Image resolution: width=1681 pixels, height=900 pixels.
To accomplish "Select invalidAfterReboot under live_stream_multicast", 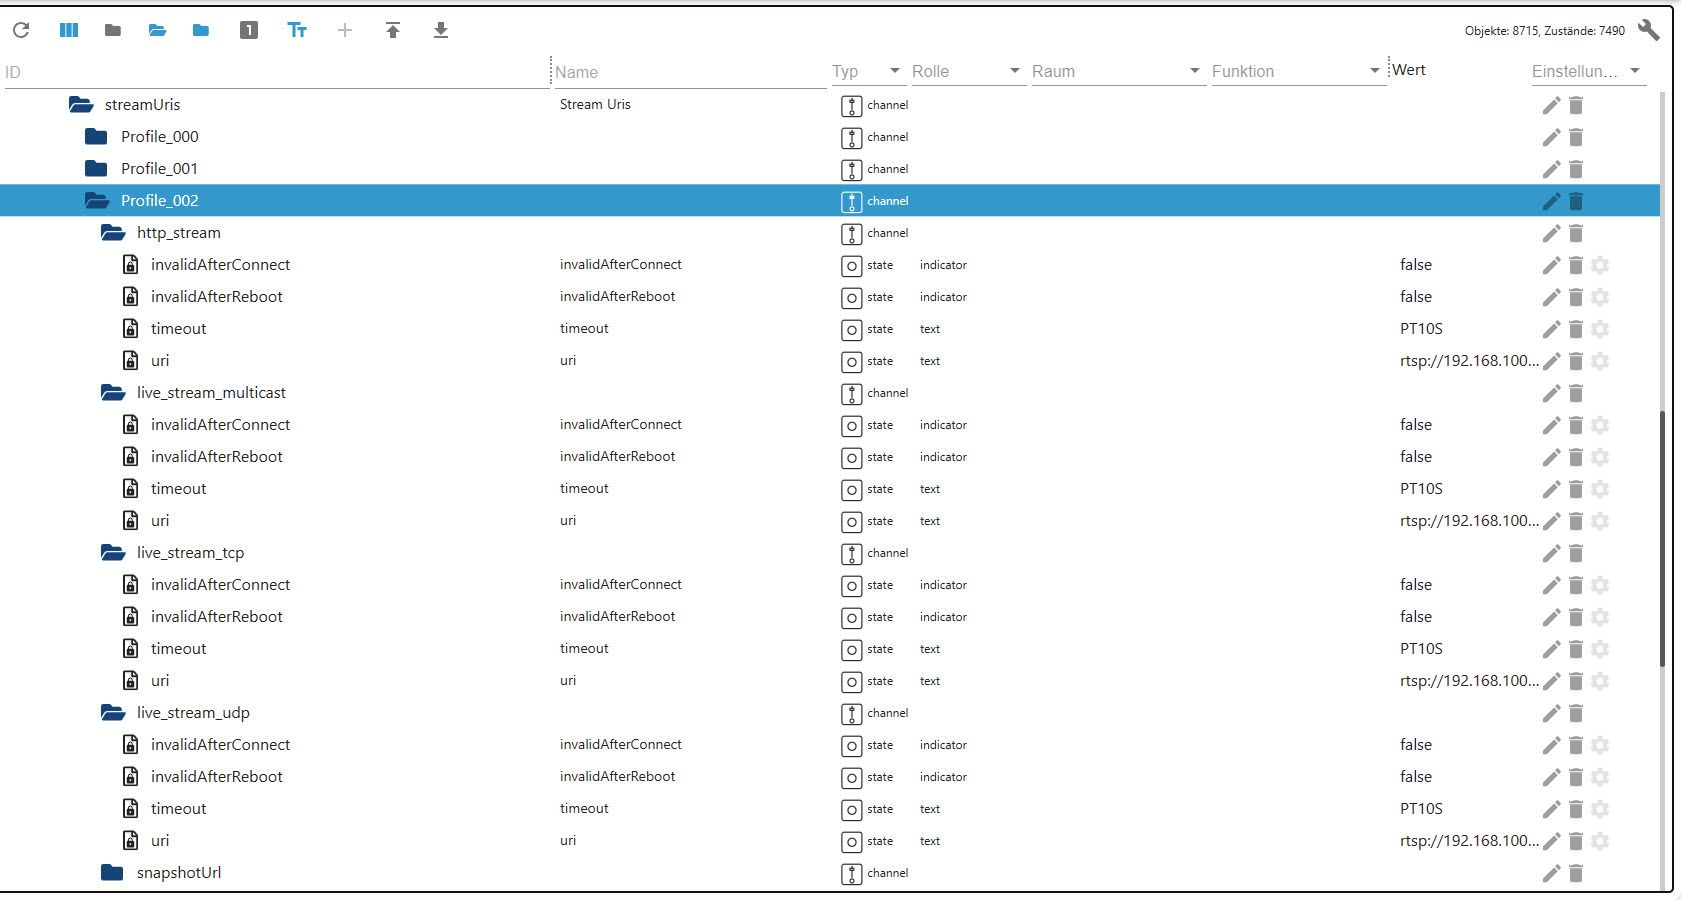I will click(x=830, y=457).
